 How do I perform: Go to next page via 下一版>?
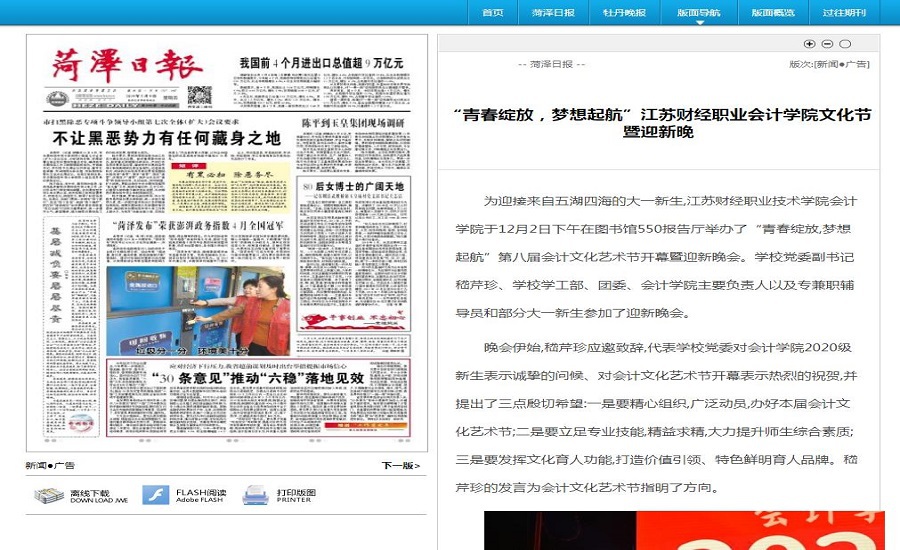(401, 466)
